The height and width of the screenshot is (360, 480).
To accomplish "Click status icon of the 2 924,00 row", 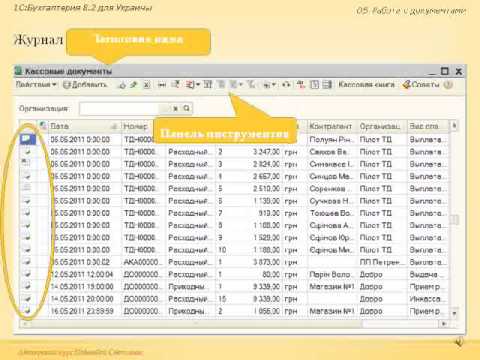I will tap(27, 163).
